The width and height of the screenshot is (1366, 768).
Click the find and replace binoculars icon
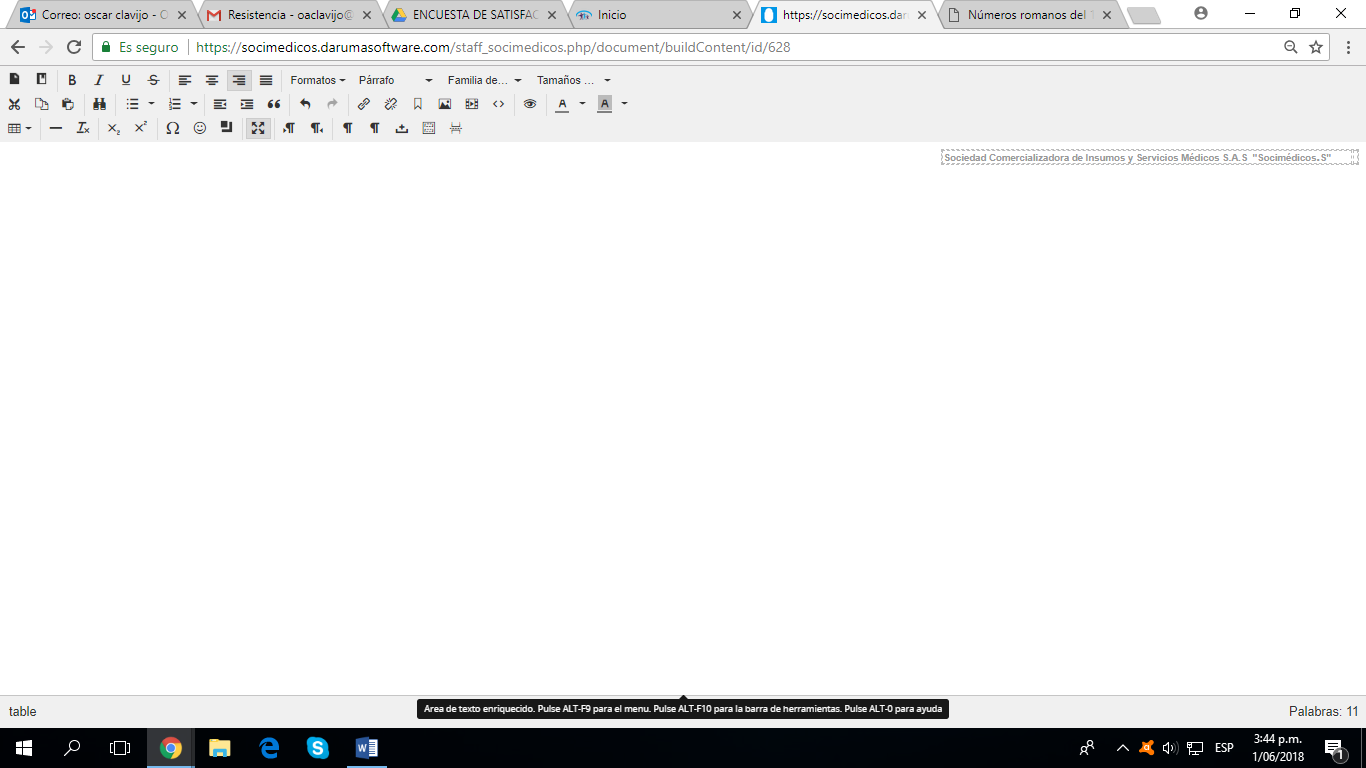click(x=99, y=104)
